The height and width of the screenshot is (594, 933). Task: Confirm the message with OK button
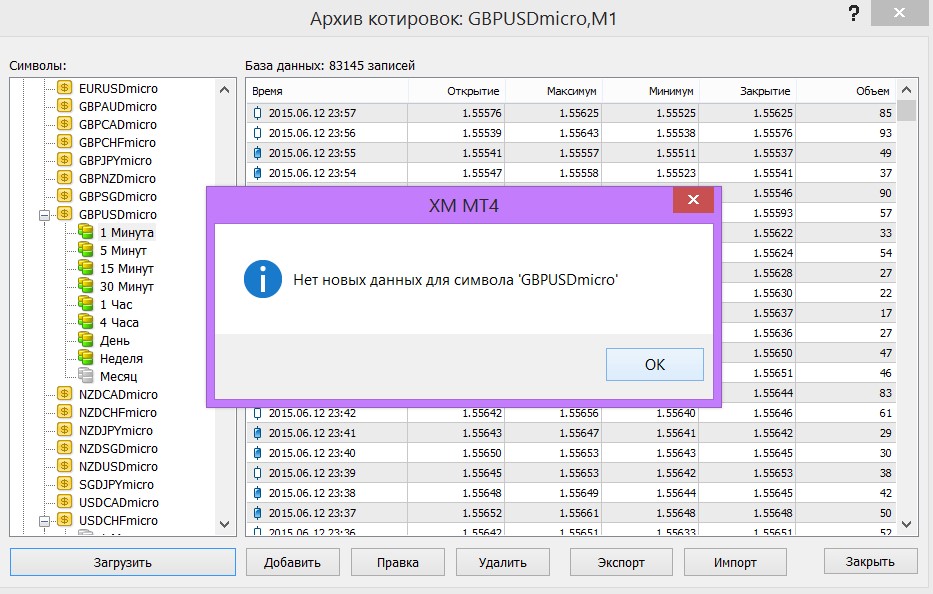[655, 364]
